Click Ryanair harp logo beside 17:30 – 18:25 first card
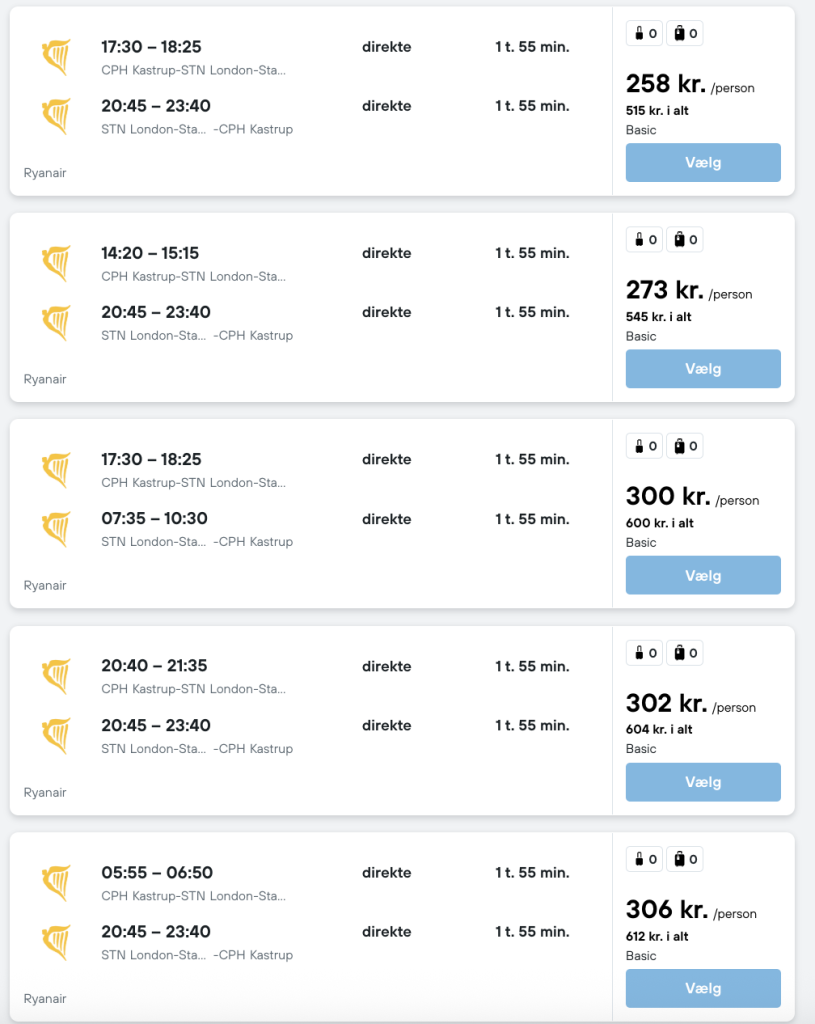The image size is (815, 1024). [x=56, y=57]
